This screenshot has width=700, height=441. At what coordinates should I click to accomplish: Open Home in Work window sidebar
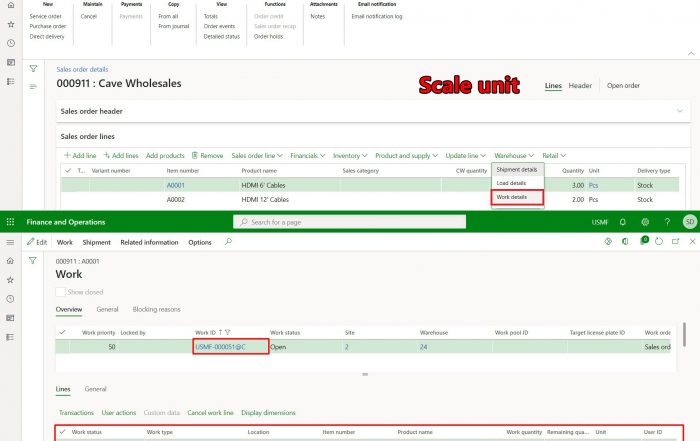point(10,261)
